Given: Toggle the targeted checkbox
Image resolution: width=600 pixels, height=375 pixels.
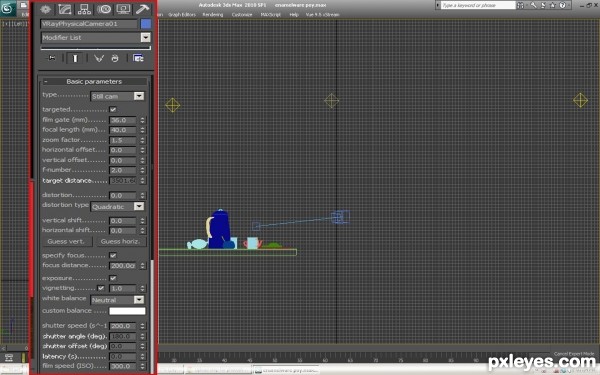Looking at the screenshot, I should click(113, 109).
